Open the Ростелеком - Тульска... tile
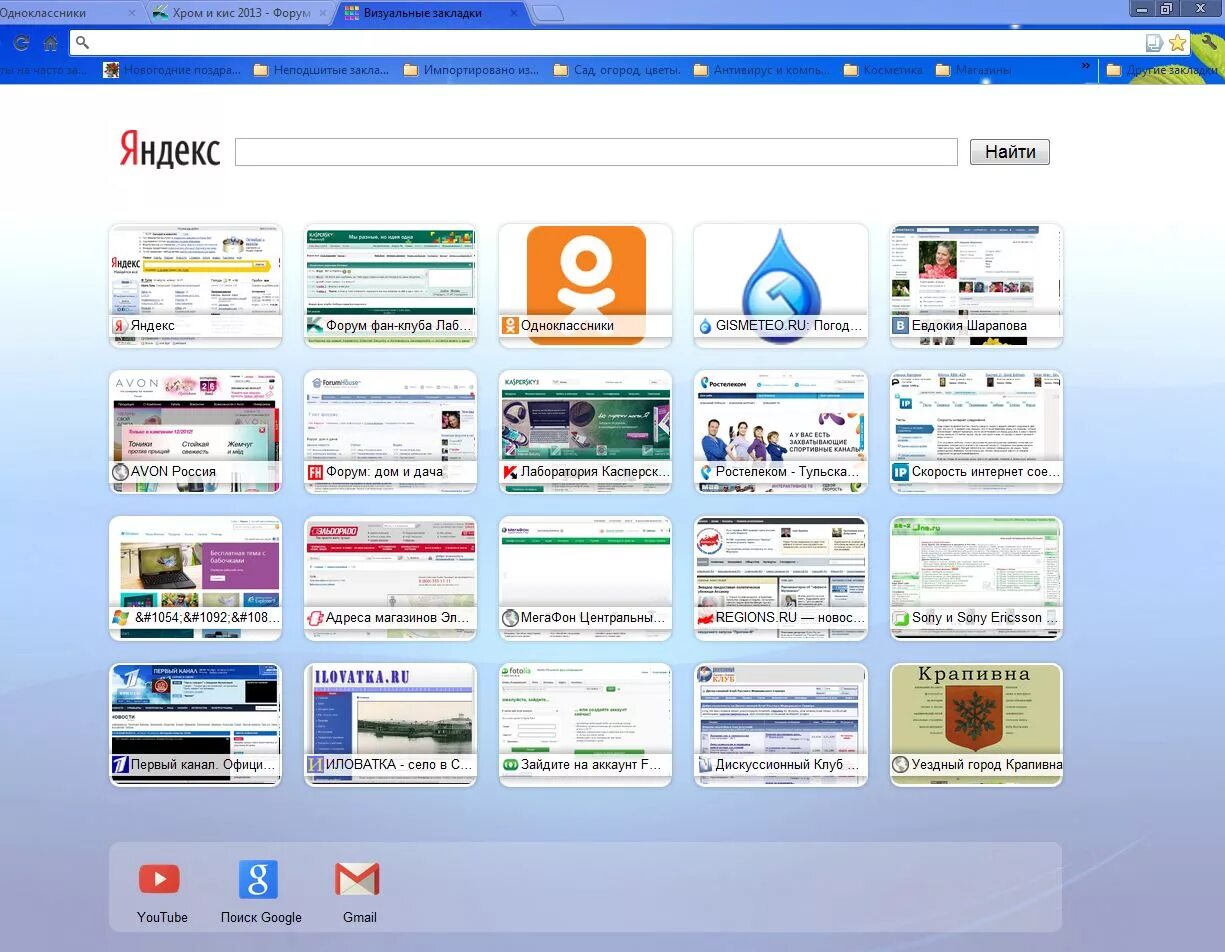This screenshot has width=1225, height=952. click(780, 431)
